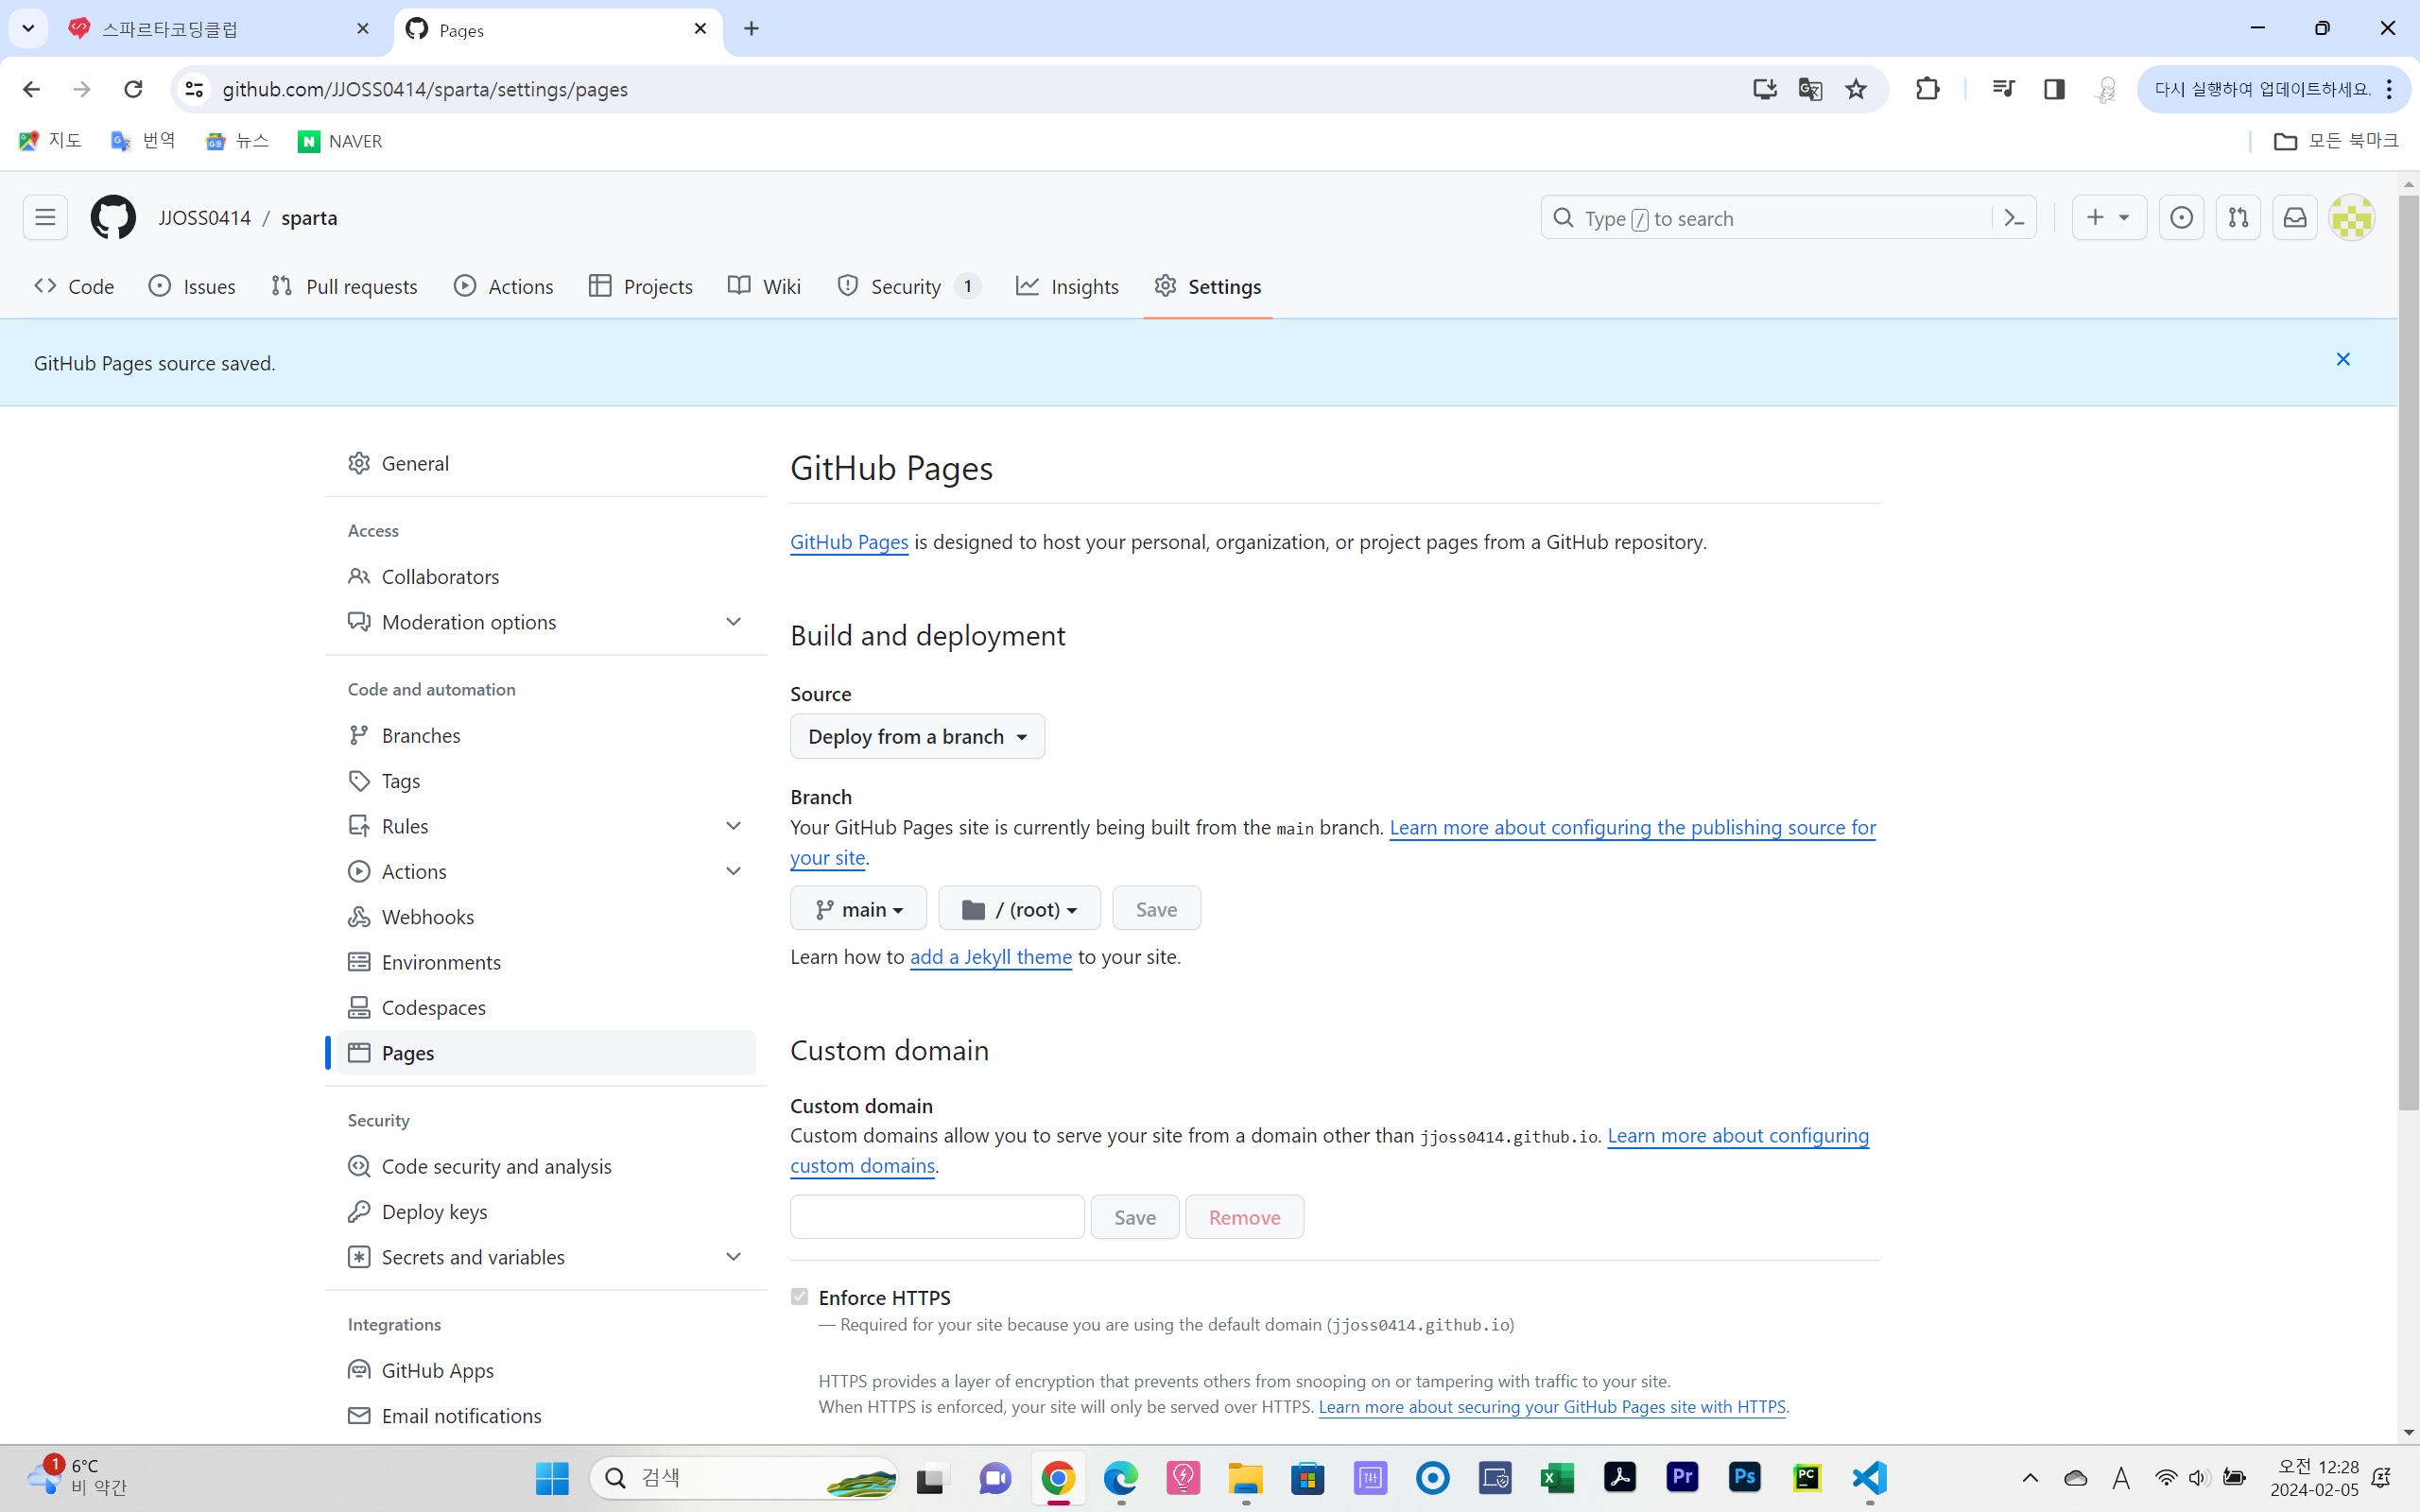2420x1512 pixels.
Task: Open the NAVER bookmark
Action: point(340,141)
